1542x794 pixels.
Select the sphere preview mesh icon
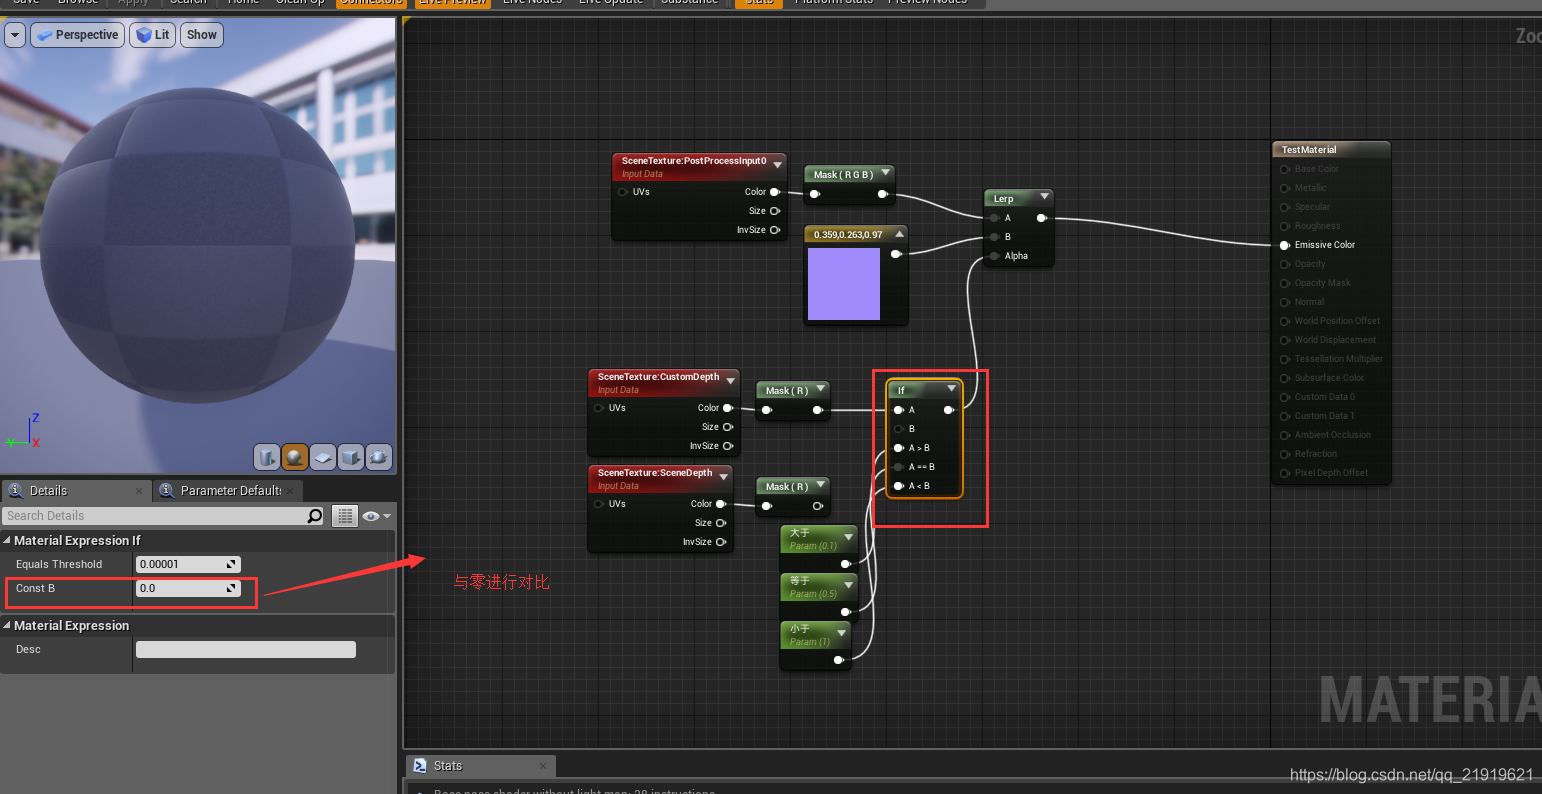[x=294, y=457]
